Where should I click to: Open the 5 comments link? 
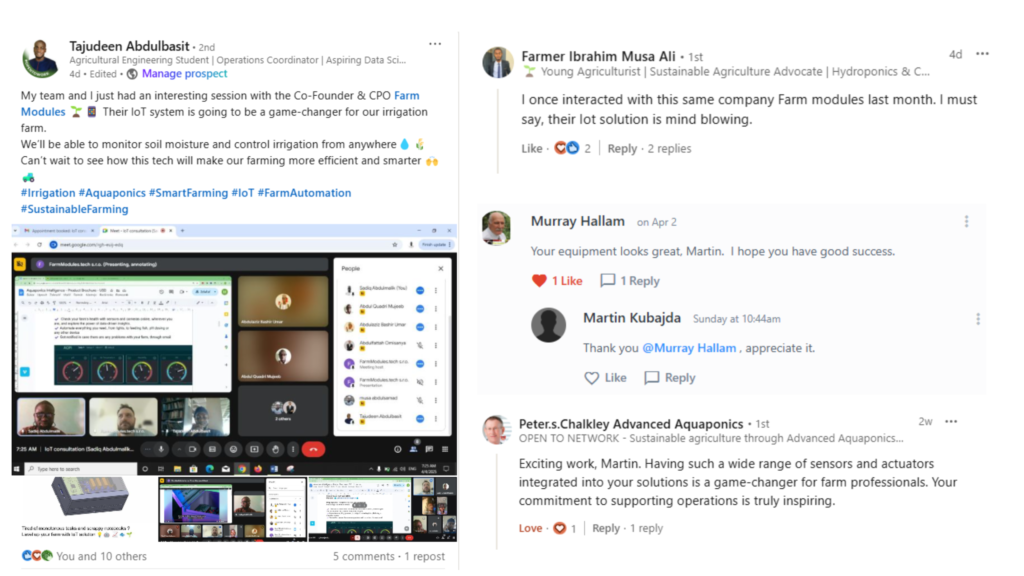pyautogui.click(x=363, y=556)
